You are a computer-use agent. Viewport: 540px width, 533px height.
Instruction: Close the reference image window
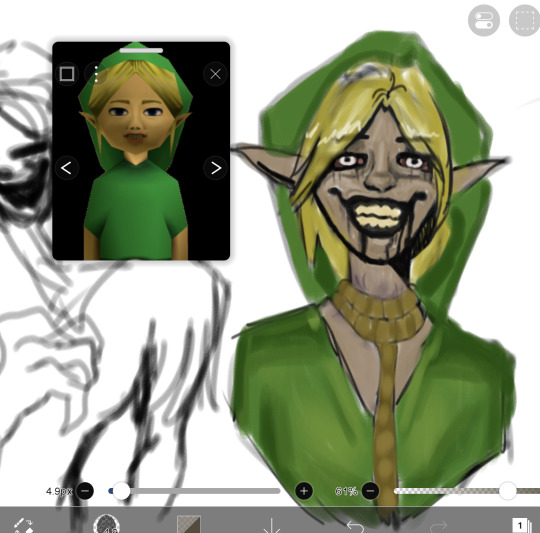215,74
